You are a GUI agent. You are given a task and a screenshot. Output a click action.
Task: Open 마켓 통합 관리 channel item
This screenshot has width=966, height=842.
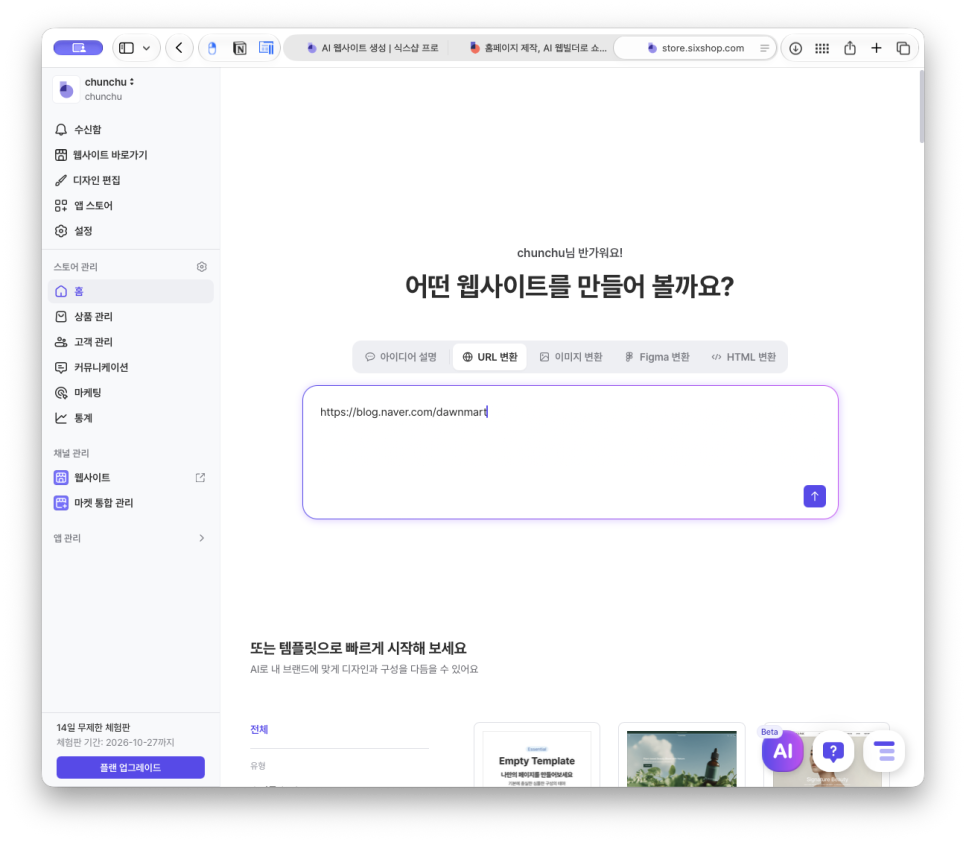click(x=94, y=503)
